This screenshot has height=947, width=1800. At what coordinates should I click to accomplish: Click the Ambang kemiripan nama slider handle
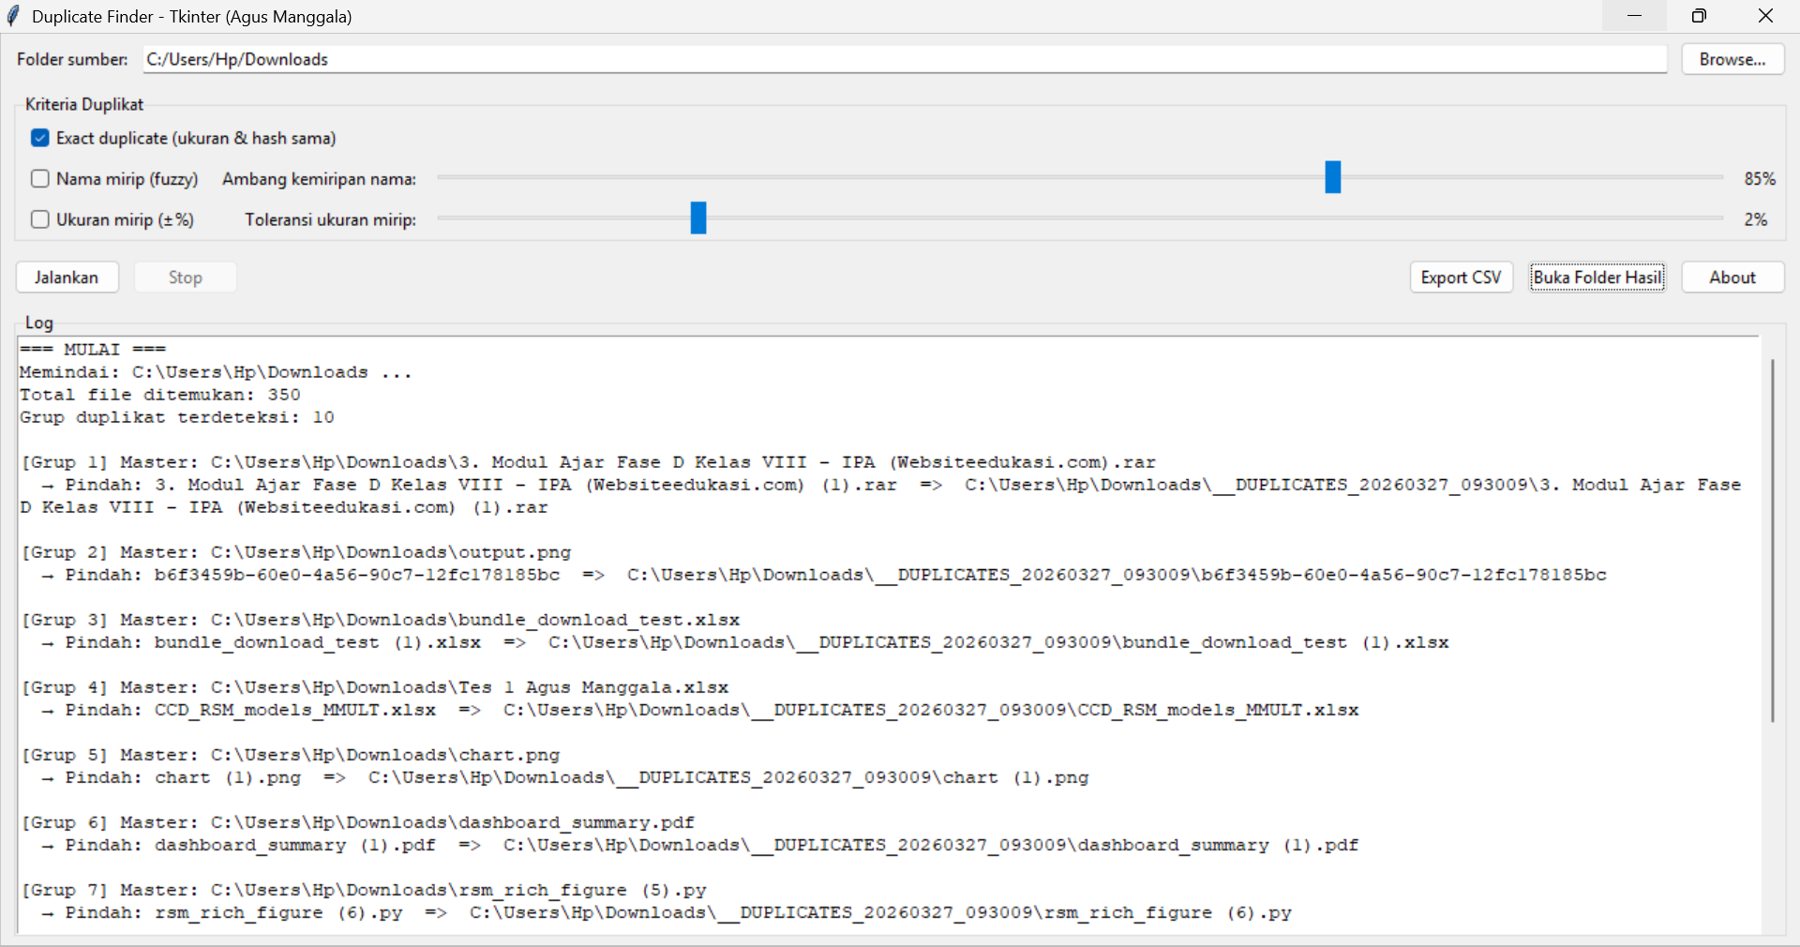point(1332,178)
